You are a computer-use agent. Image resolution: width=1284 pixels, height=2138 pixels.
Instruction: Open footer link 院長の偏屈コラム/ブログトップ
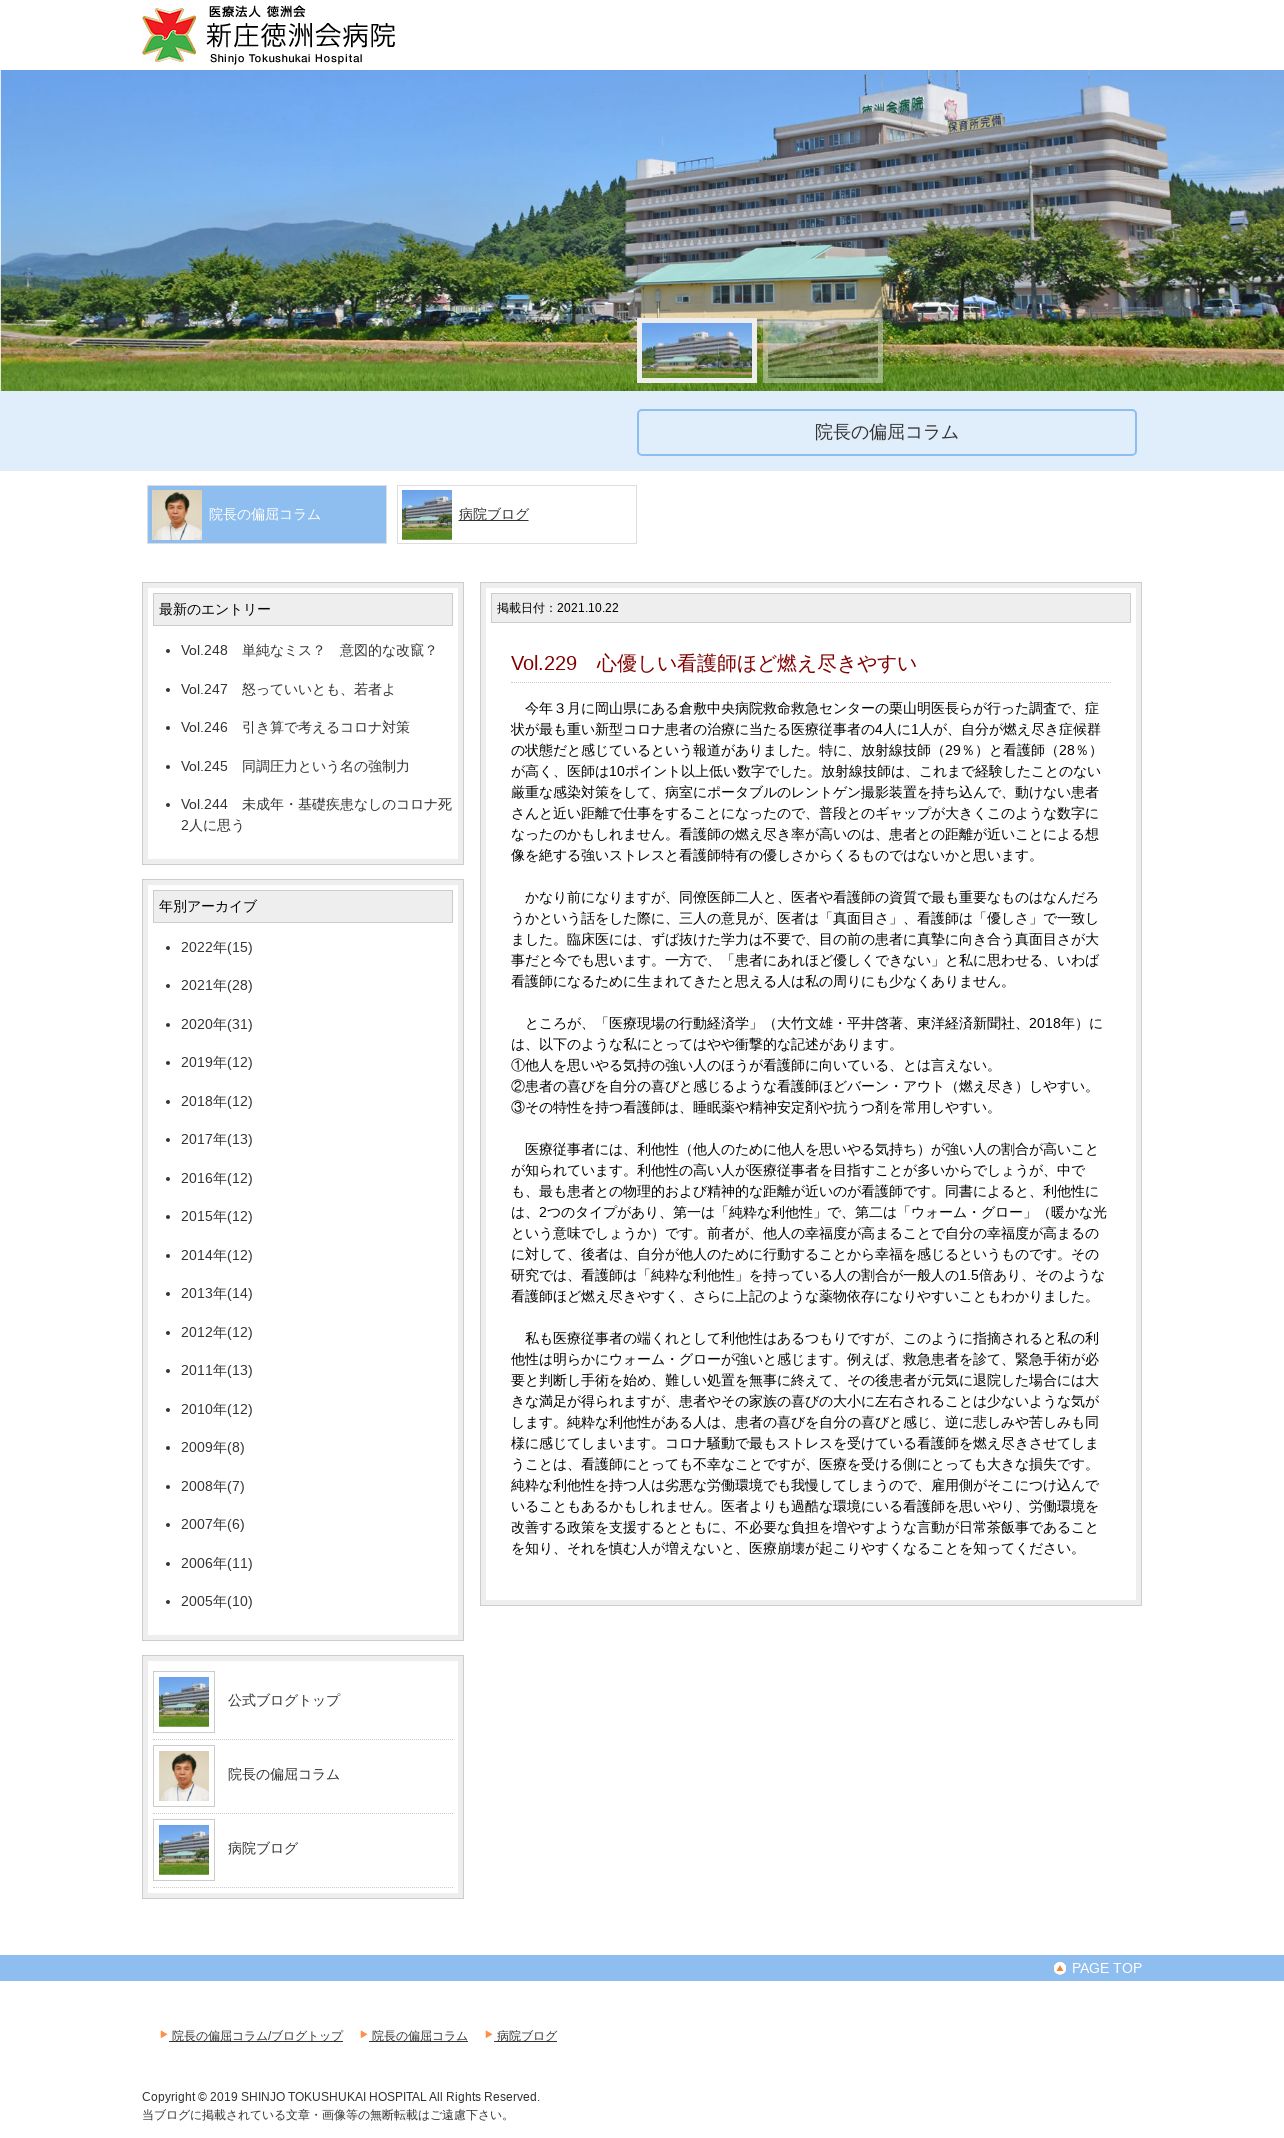coord(257,2036)
